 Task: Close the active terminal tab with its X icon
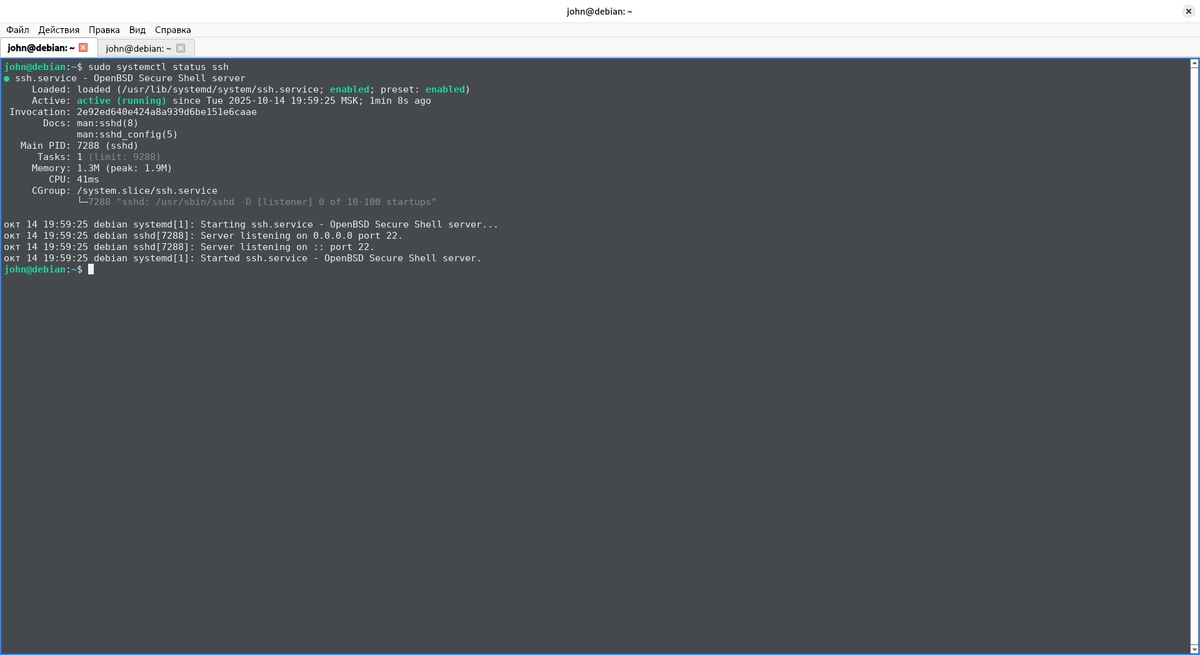pyautogui.click(x=83, y=48)
